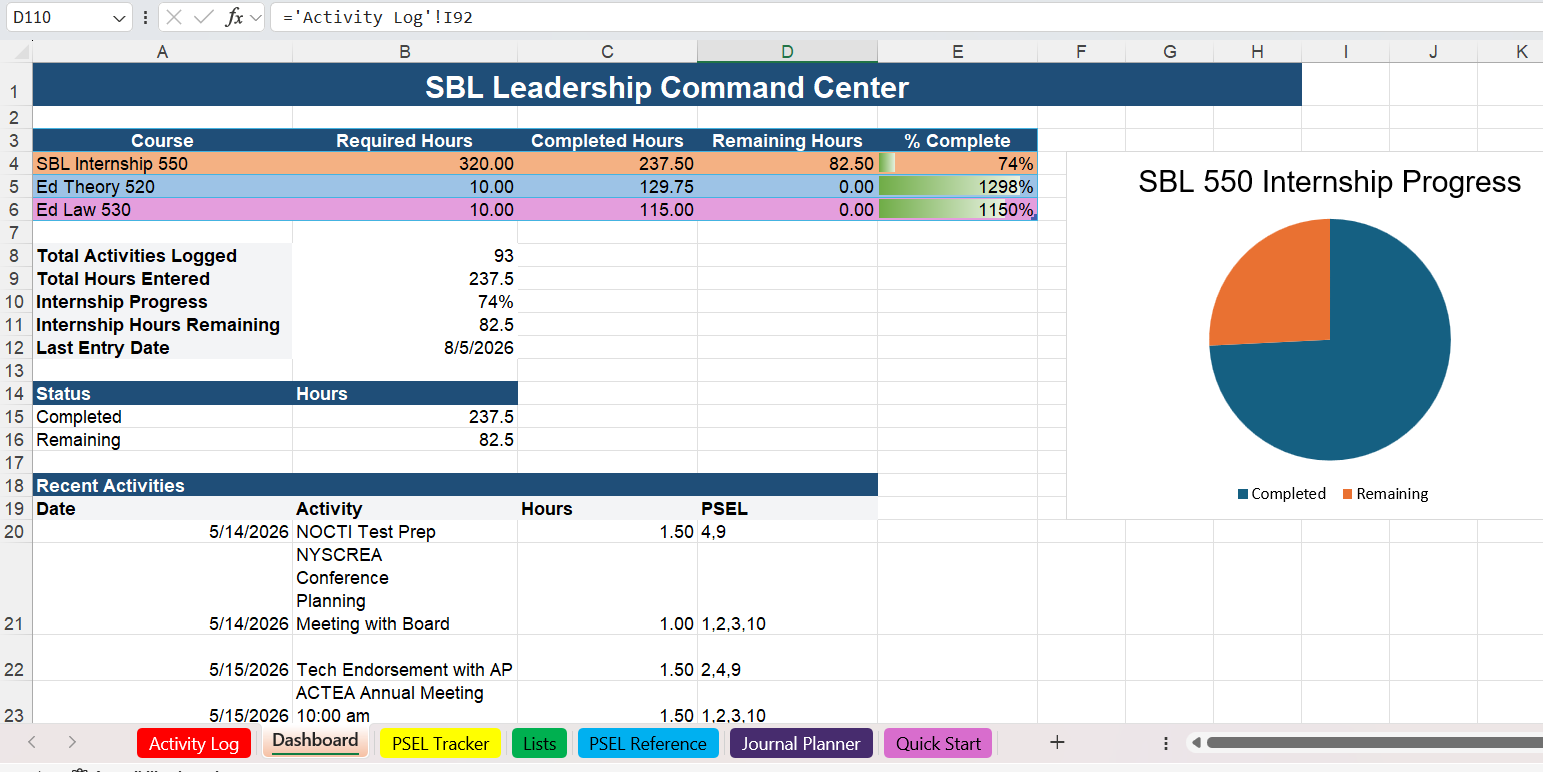Open Insert Function via the fx icon
Image resolution: width=1543 pixels, height=772 pixels.
click(234, 17)
